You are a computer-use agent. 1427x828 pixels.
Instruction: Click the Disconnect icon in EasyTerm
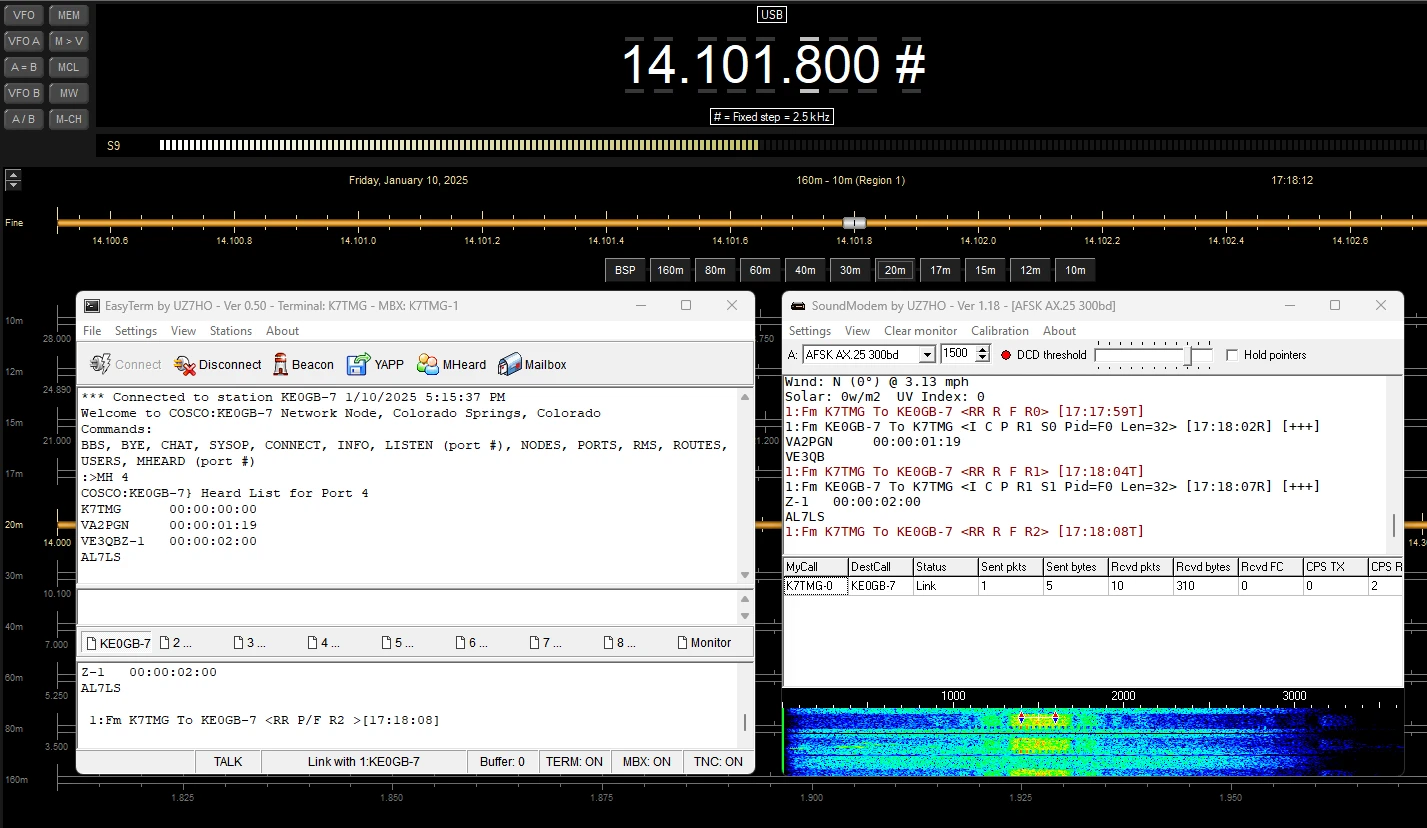[x=185, y=365]
